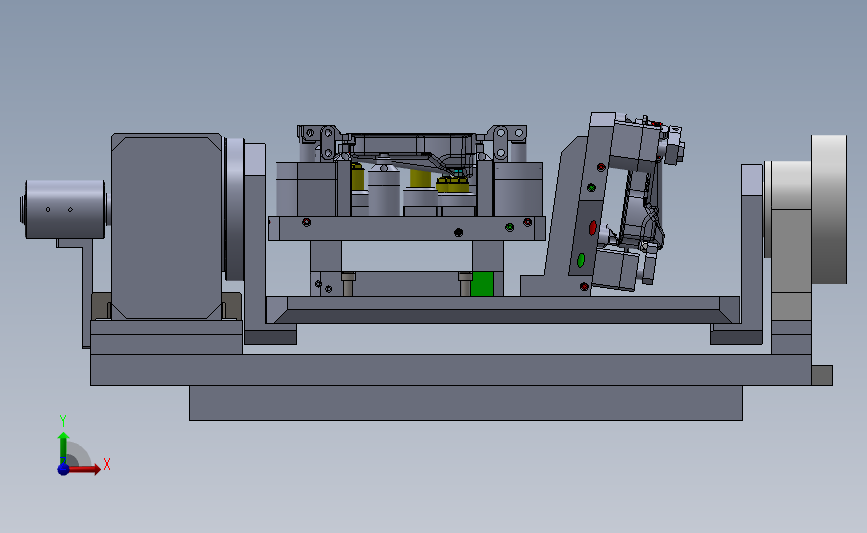Viewport: 867px width, 533px height.
Task: Select the large octagonal-faced gearbox housing
Action: 166,226
